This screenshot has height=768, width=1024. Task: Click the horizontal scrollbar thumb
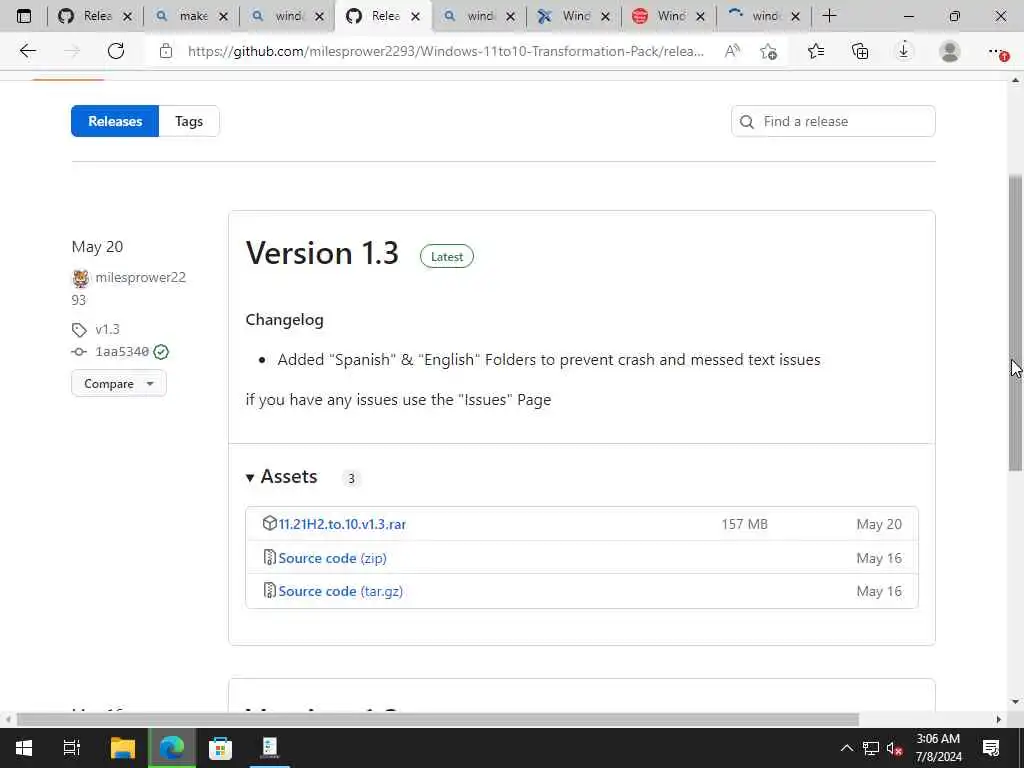438,719
